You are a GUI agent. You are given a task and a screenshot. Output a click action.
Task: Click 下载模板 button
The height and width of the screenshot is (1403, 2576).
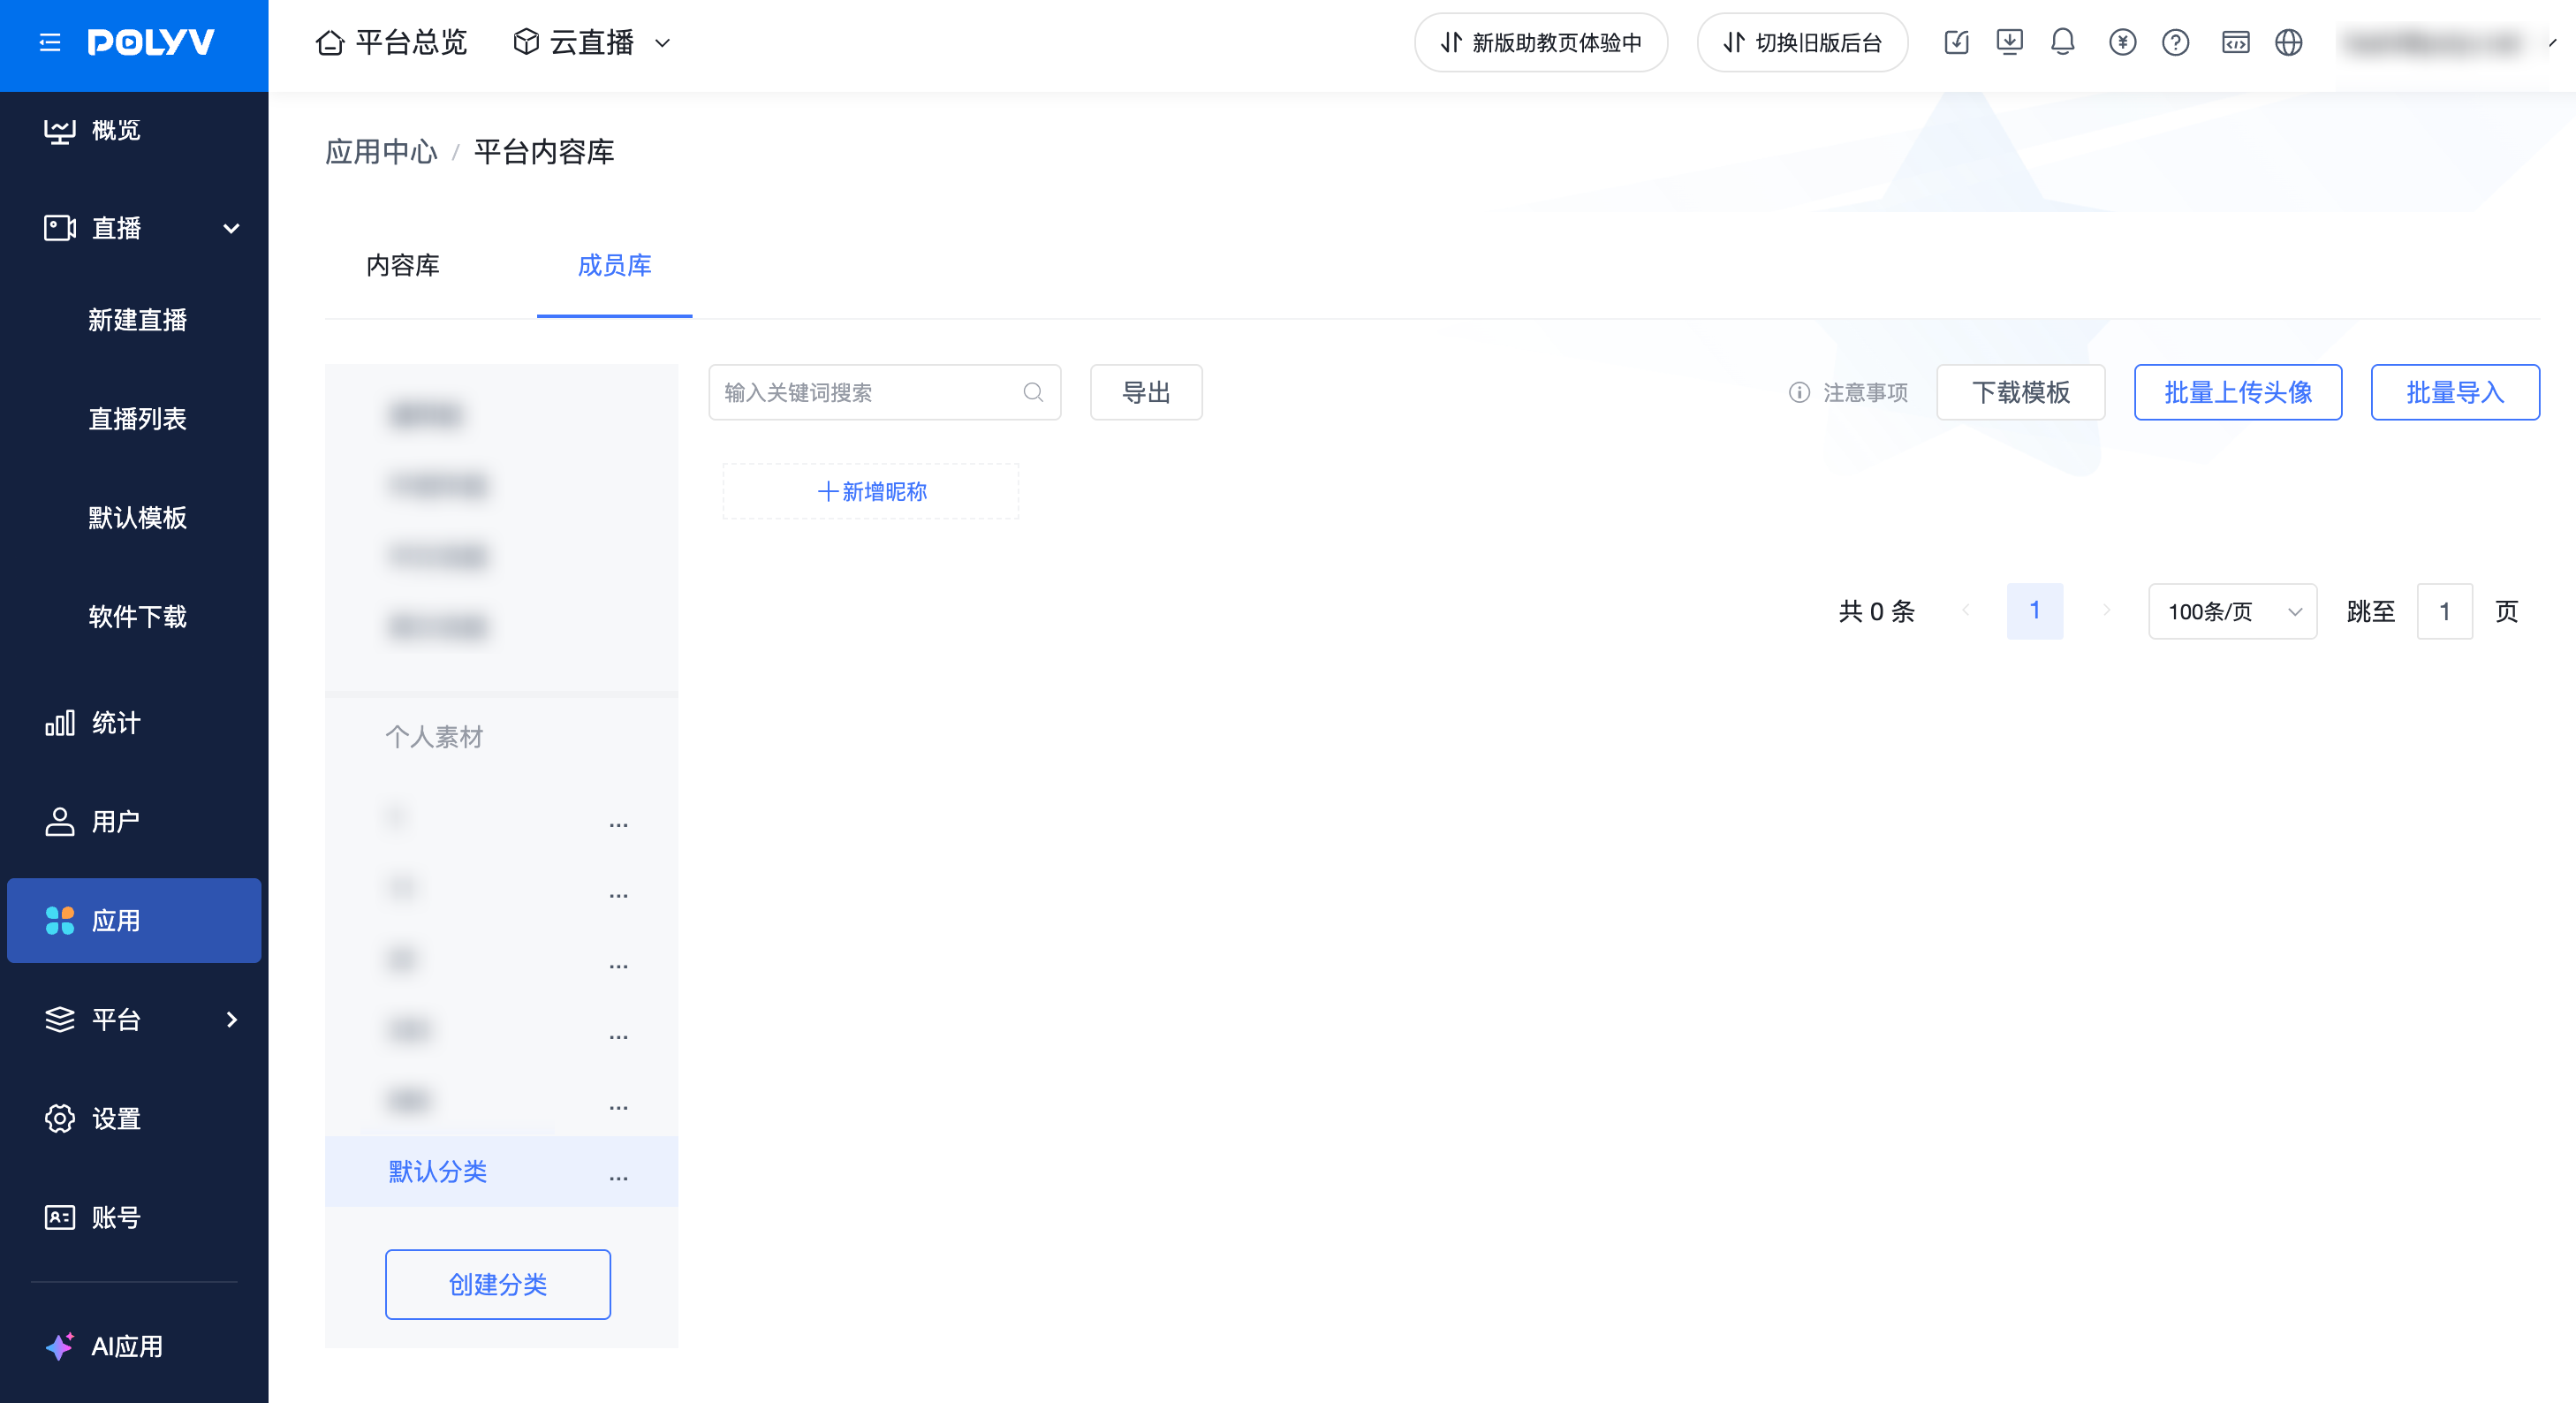[2021, 392]
